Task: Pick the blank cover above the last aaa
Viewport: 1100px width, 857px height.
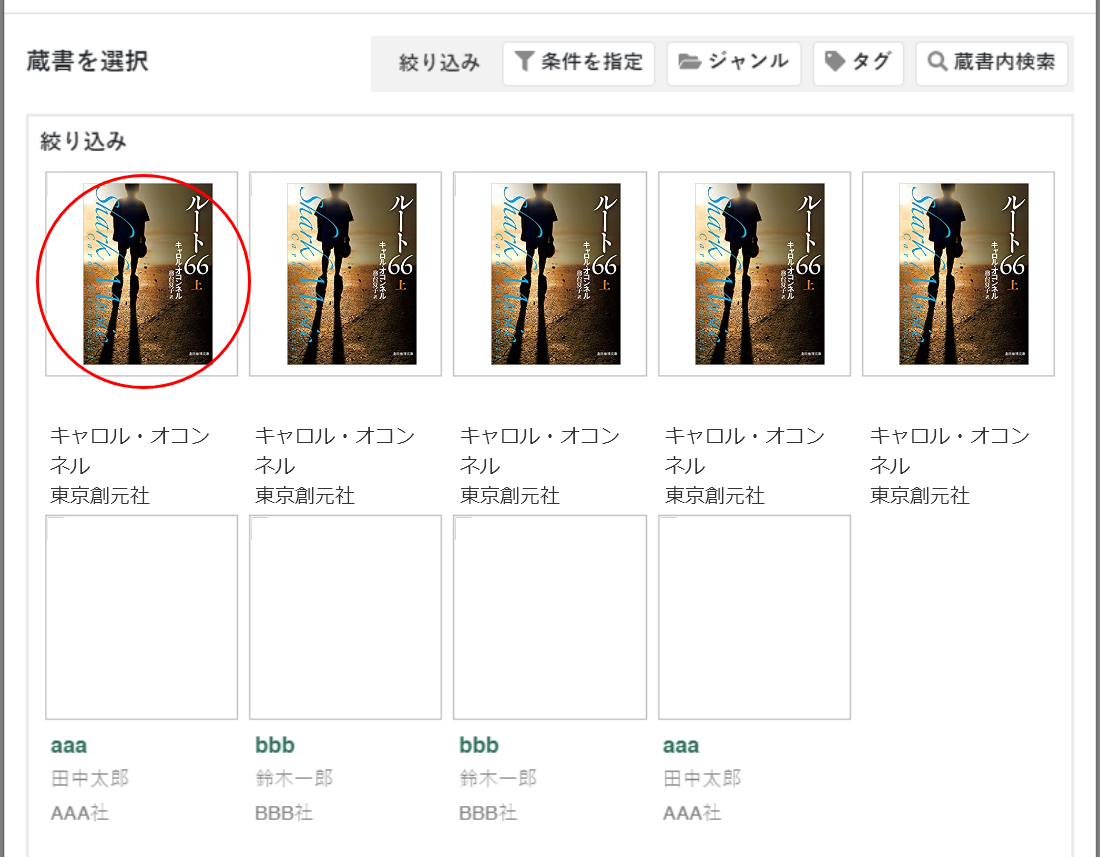Action: coord(754,617)
